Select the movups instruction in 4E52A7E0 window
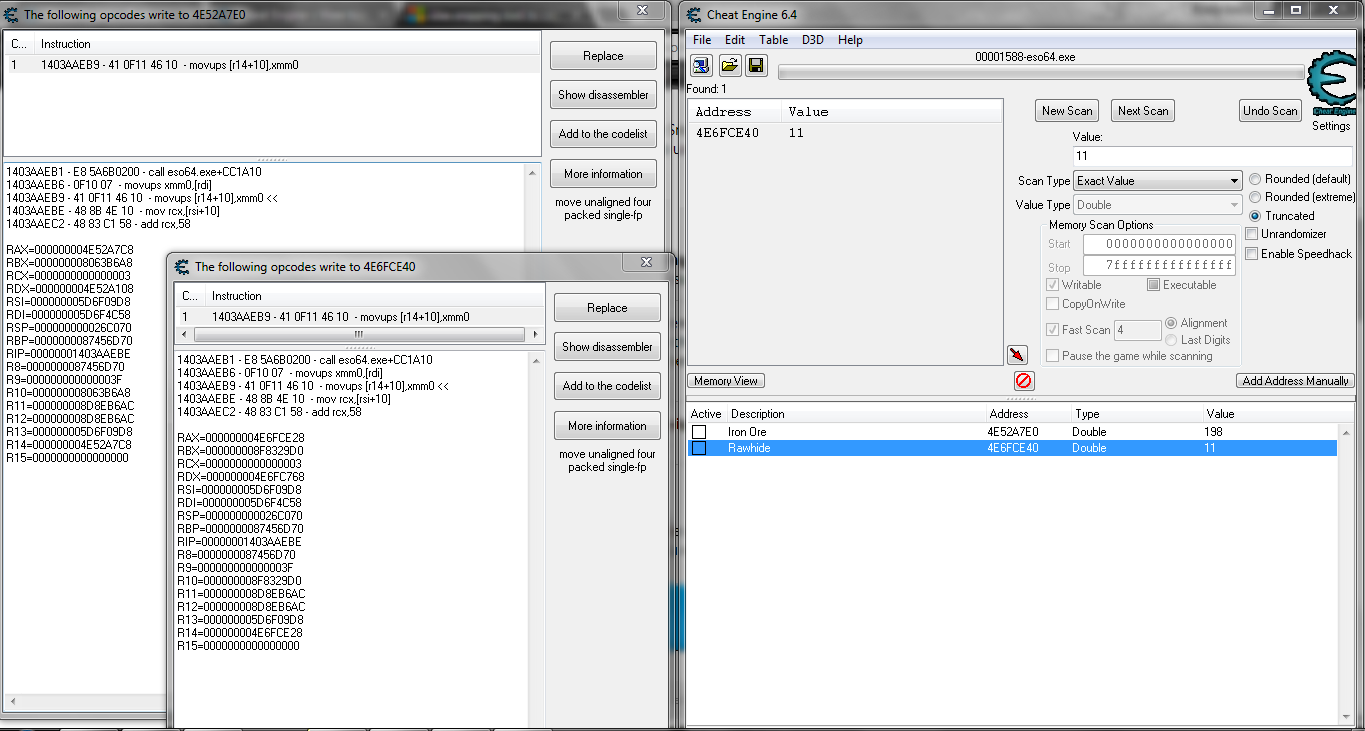This screenshot has height=731, width=1365. point(272,65)
